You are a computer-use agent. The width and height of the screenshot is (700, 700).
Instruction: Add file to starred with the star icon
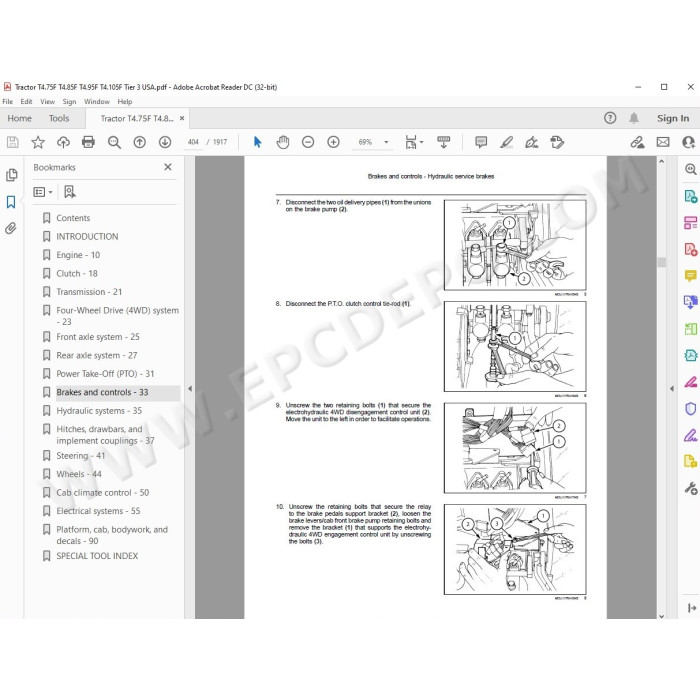pyautogui.click(x=38, y=142)
